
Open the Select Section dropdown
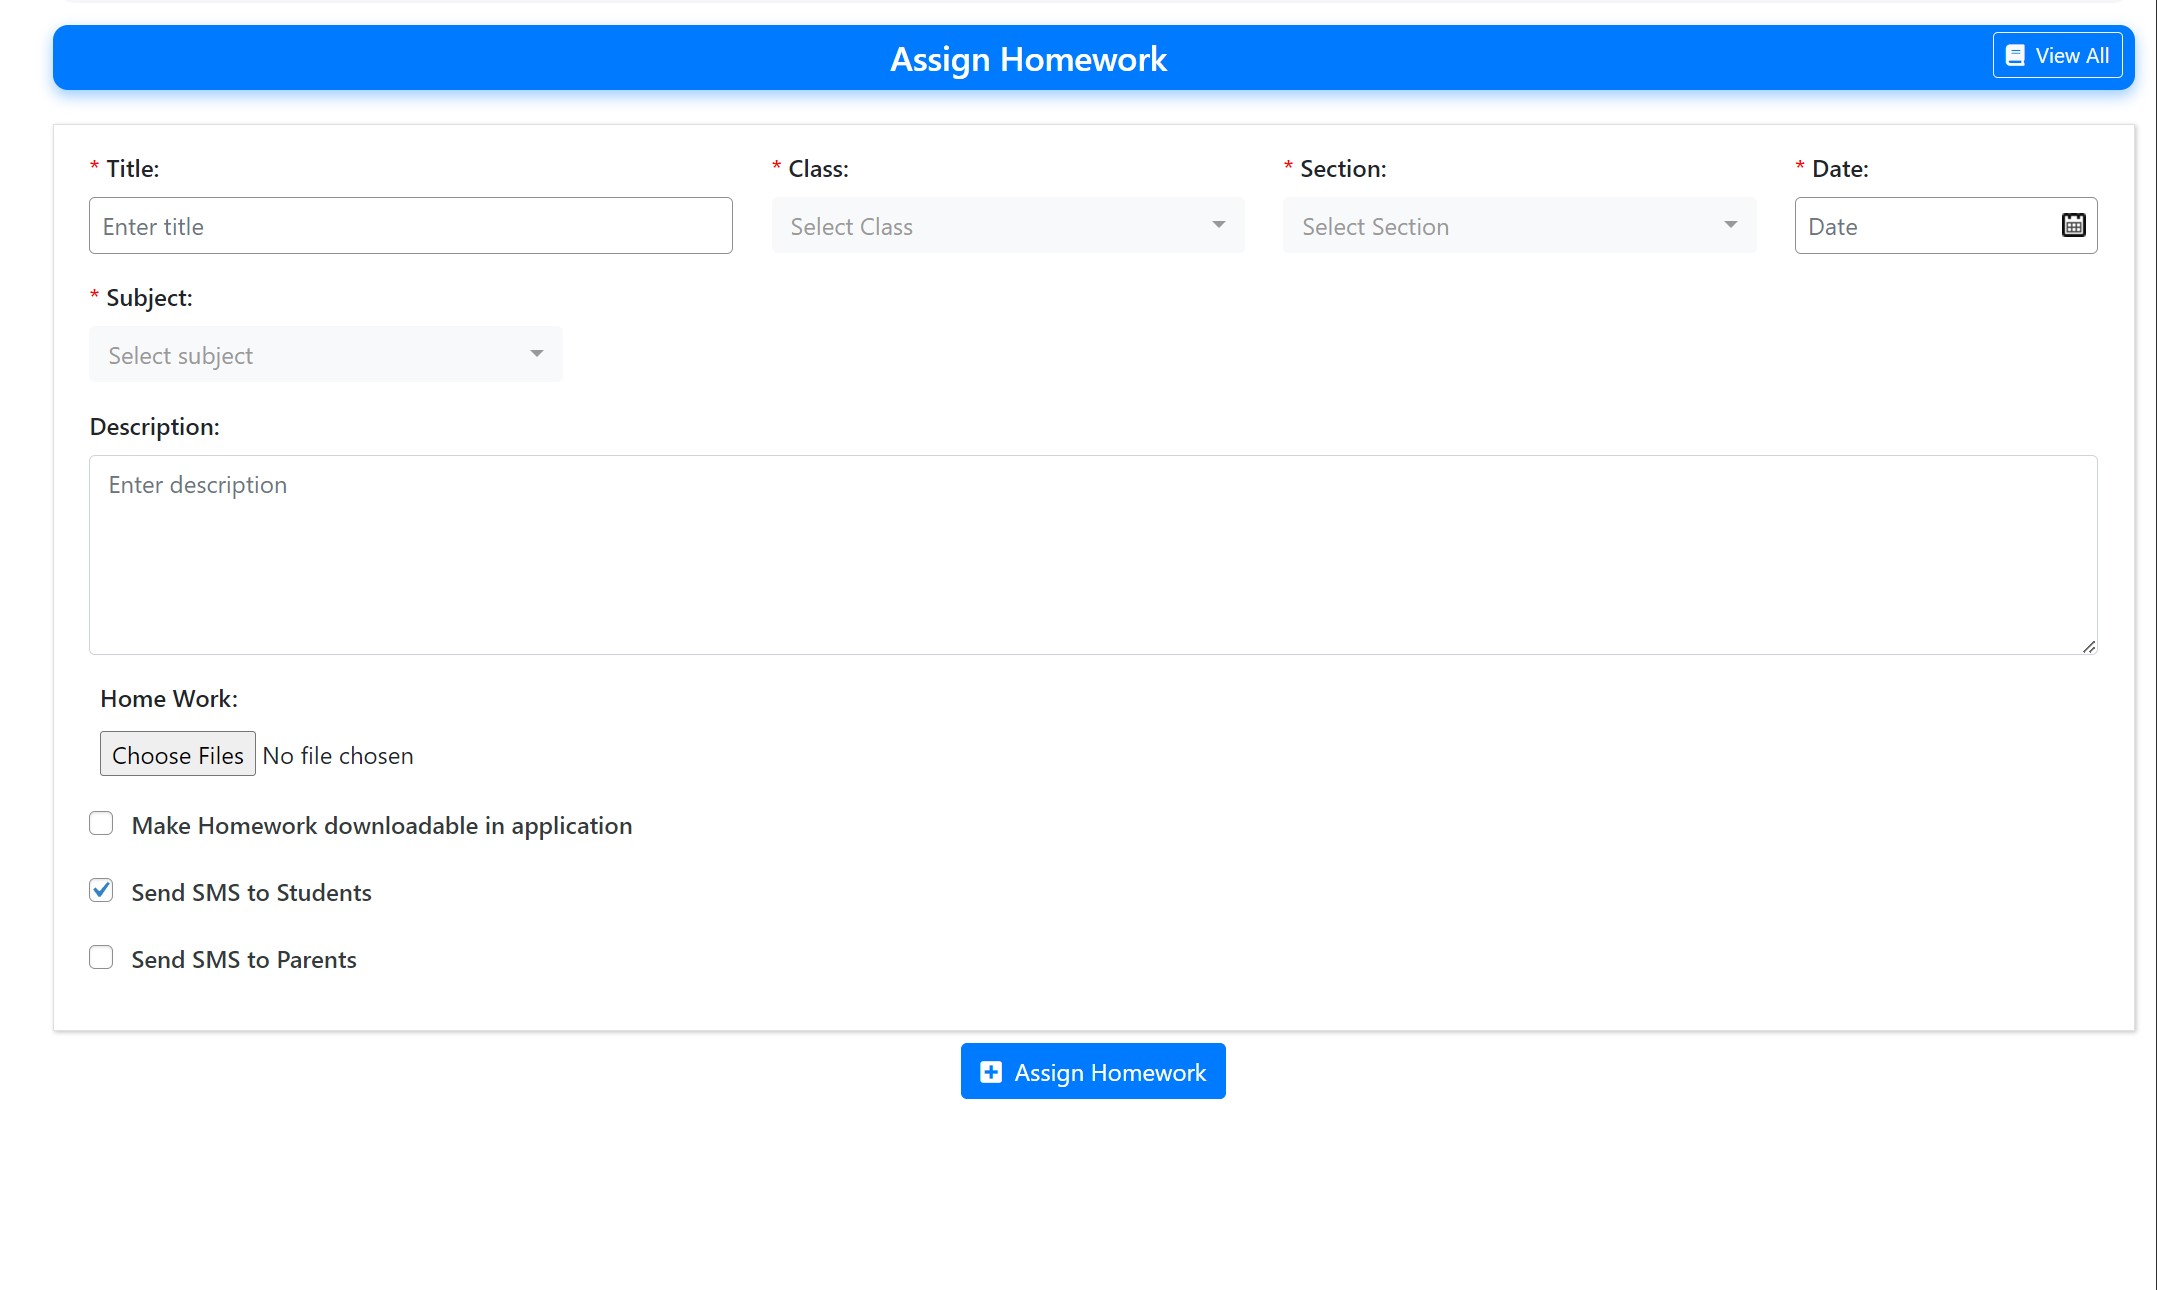(x=1519, y=226)
